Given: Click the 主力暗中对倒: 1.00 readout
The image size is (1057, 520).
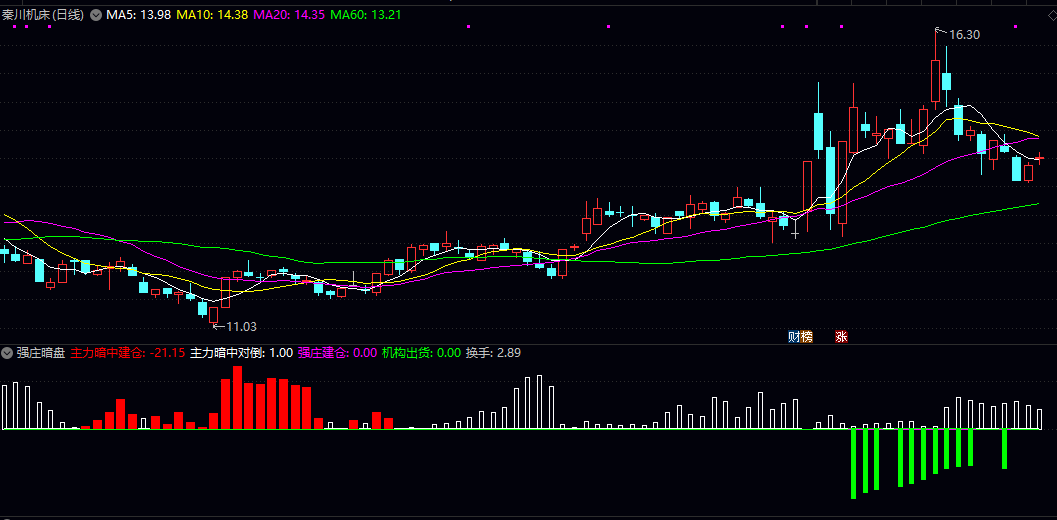Looking at the screenshot, I should pyautogui.click(x=242, y=352).
